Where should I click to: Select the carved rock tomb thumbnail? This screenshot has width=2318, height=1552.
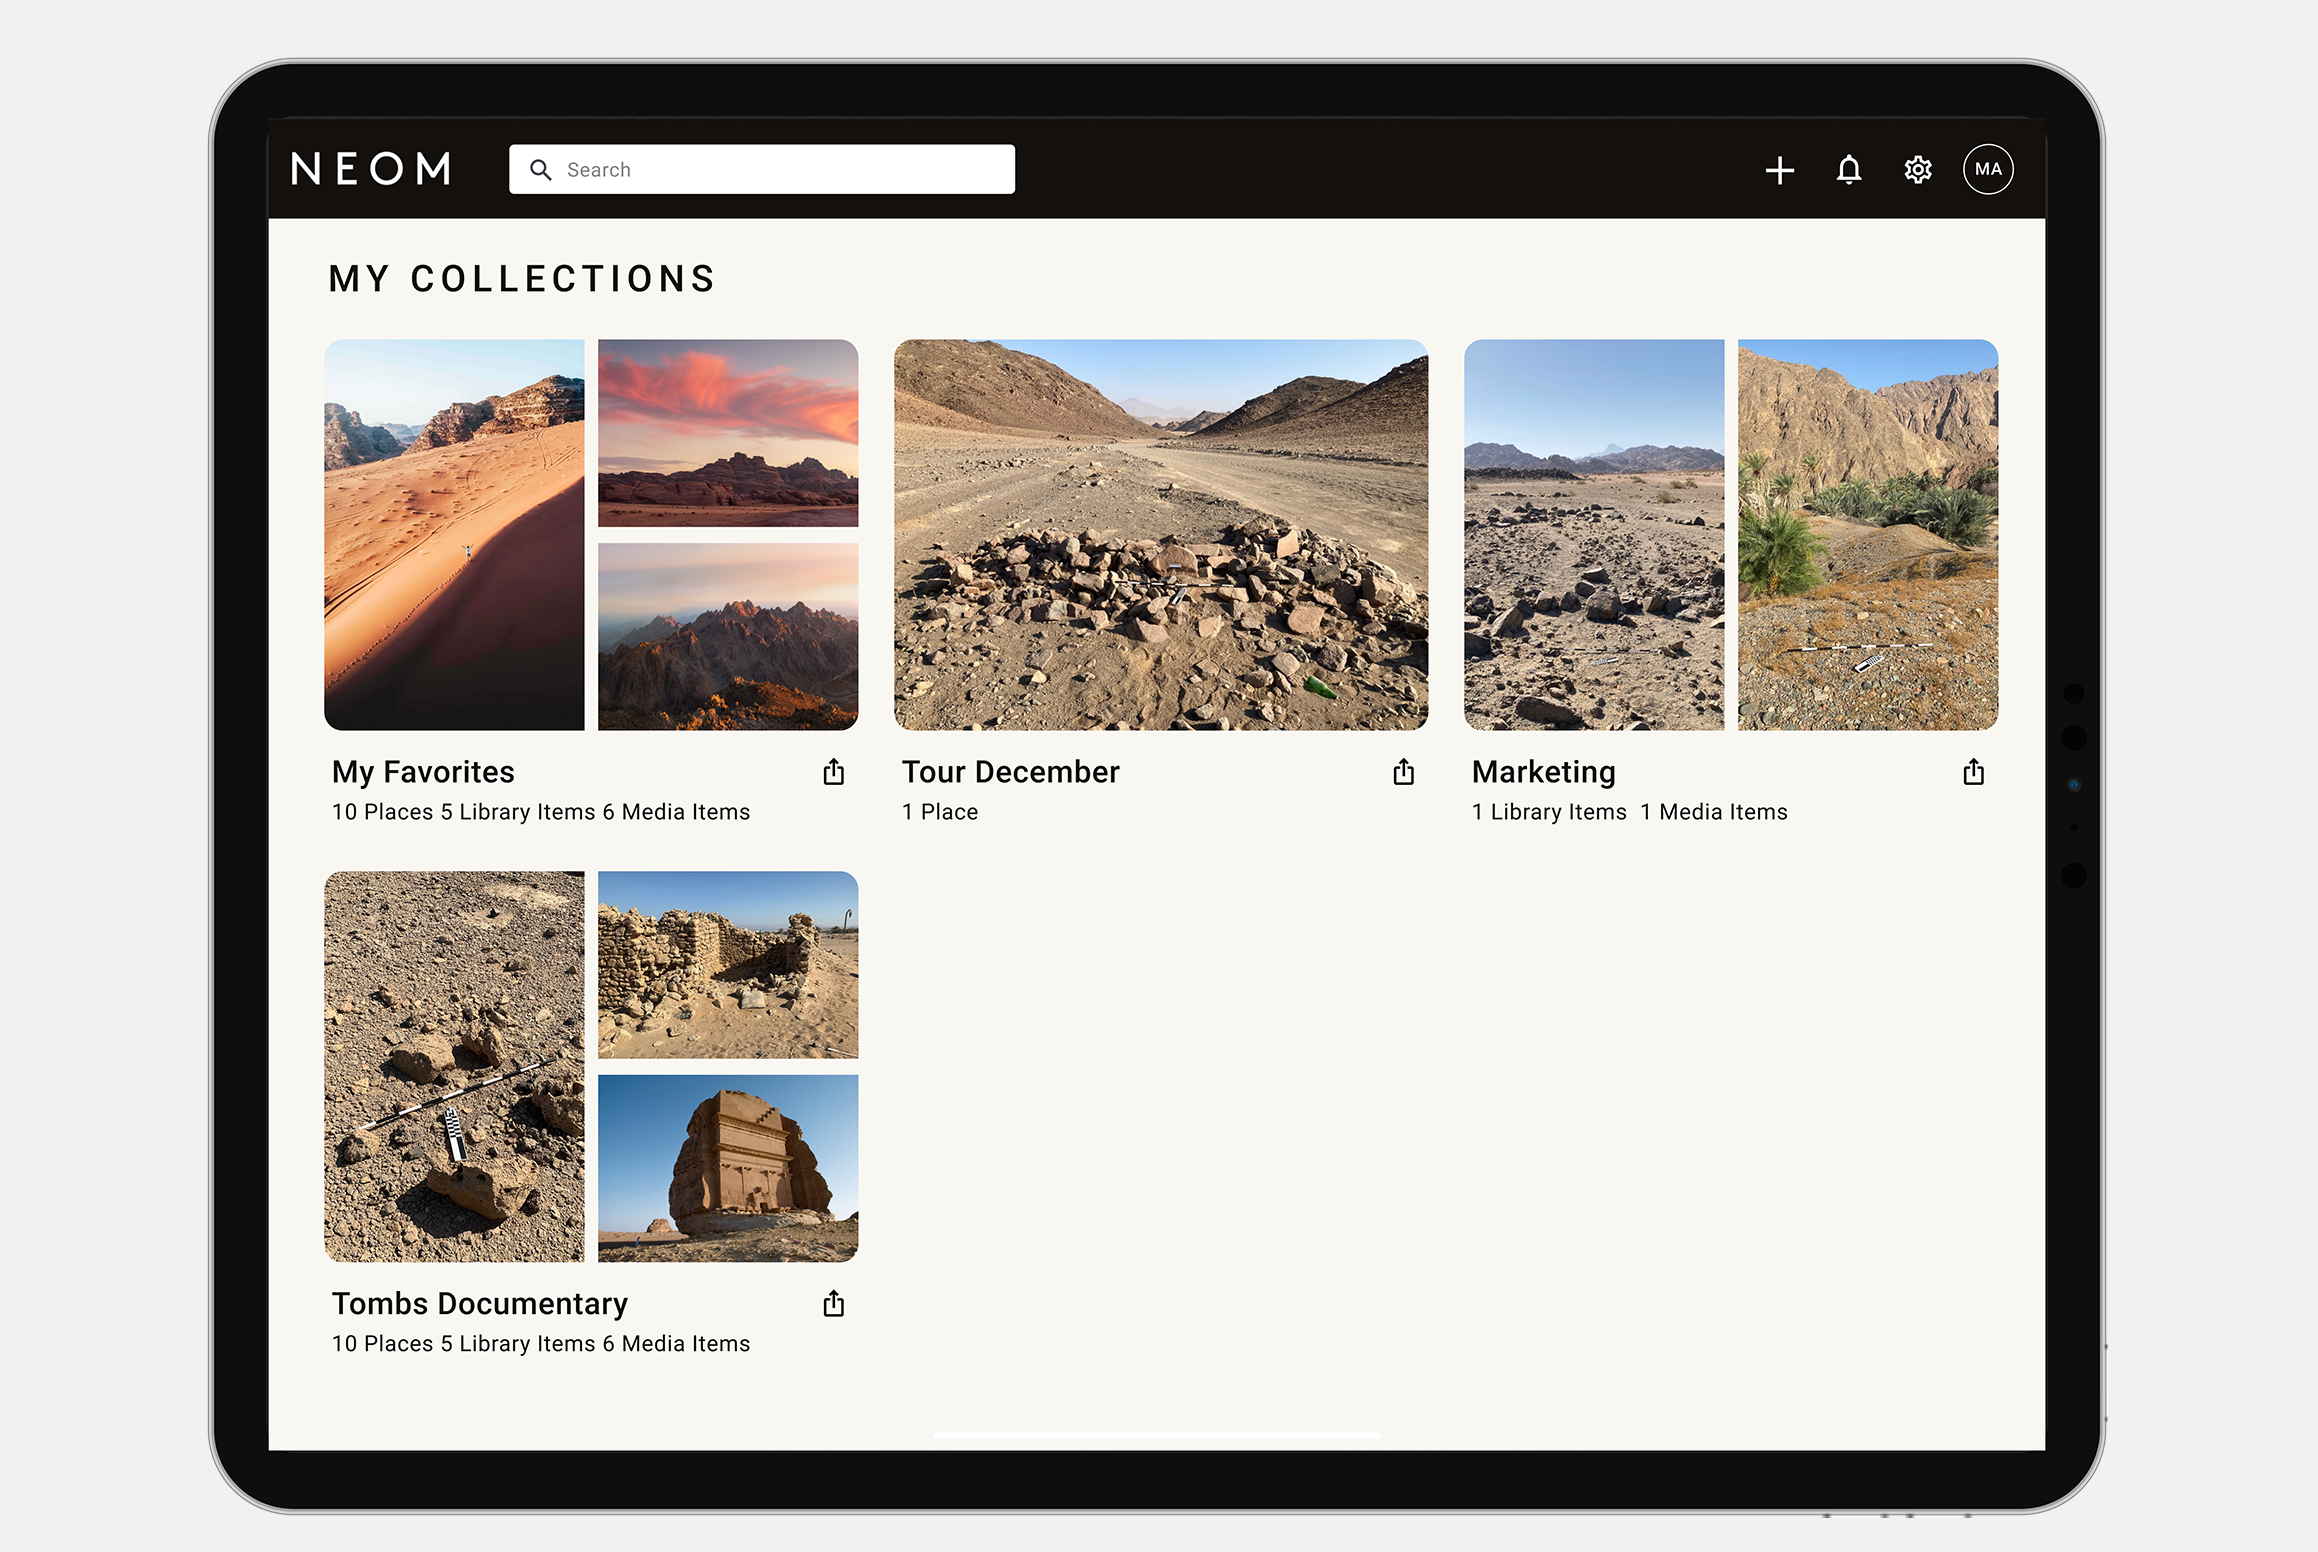[728, 1168]
